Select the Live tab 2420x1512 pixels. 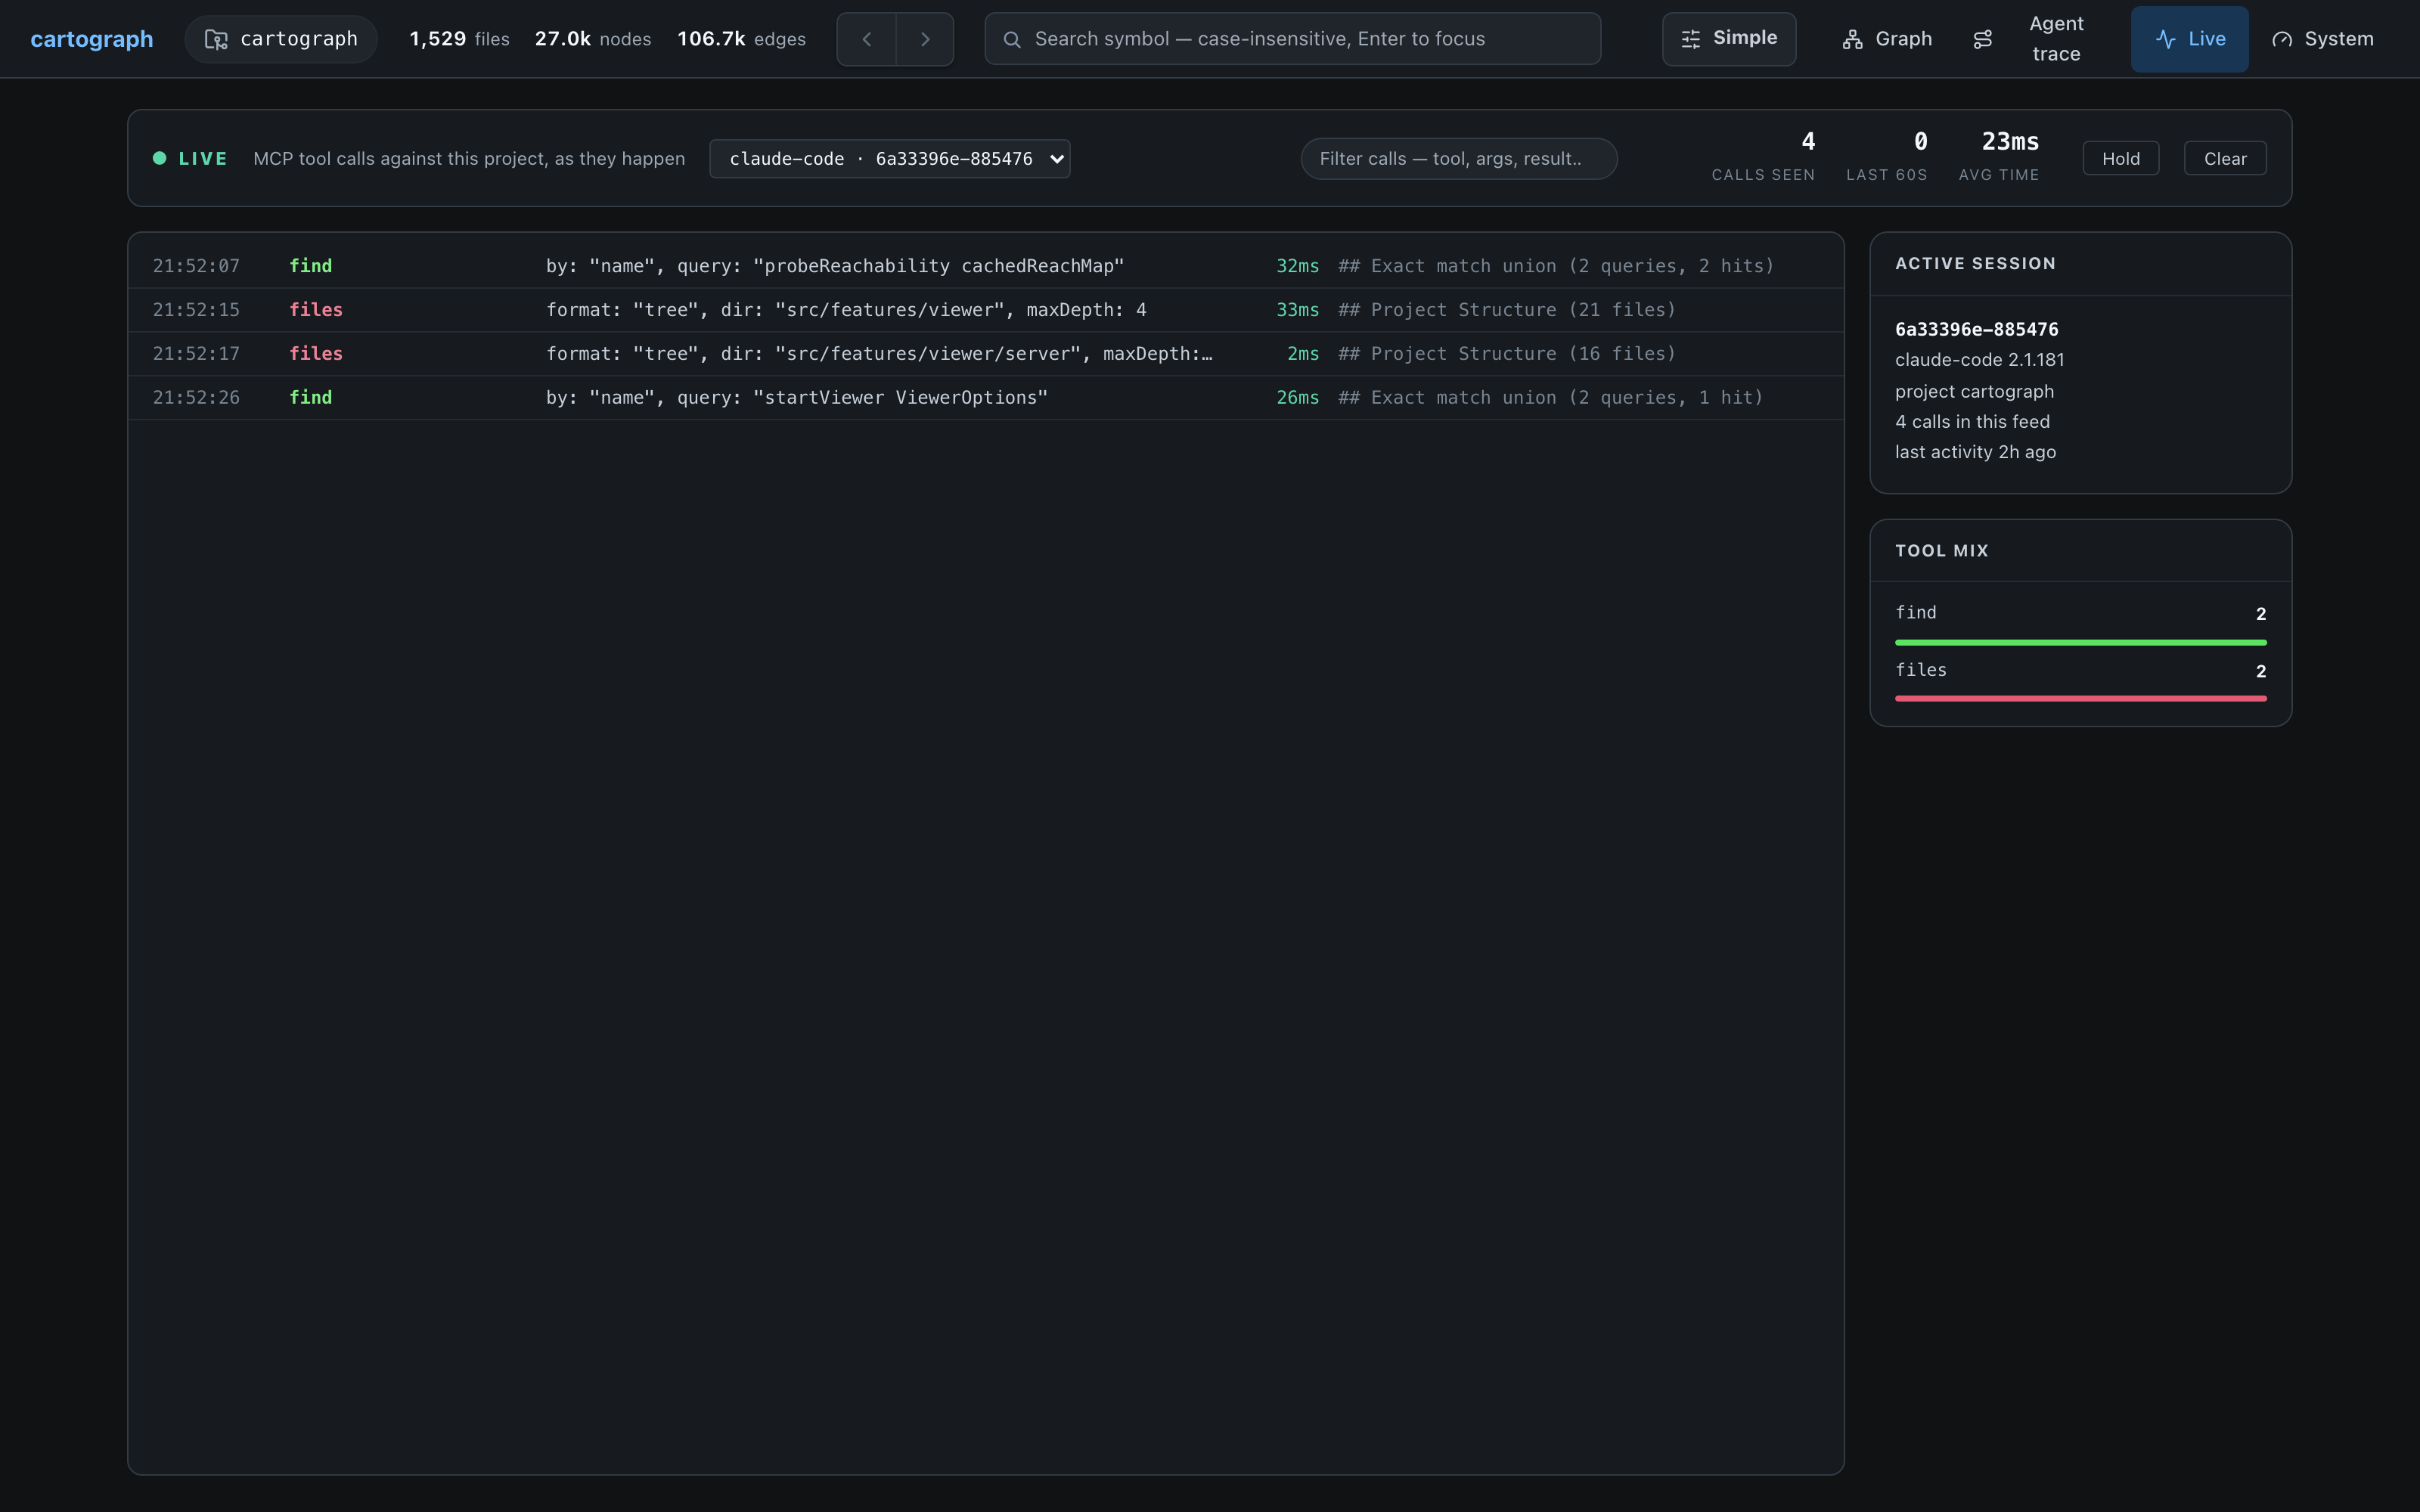[2189, 39]
